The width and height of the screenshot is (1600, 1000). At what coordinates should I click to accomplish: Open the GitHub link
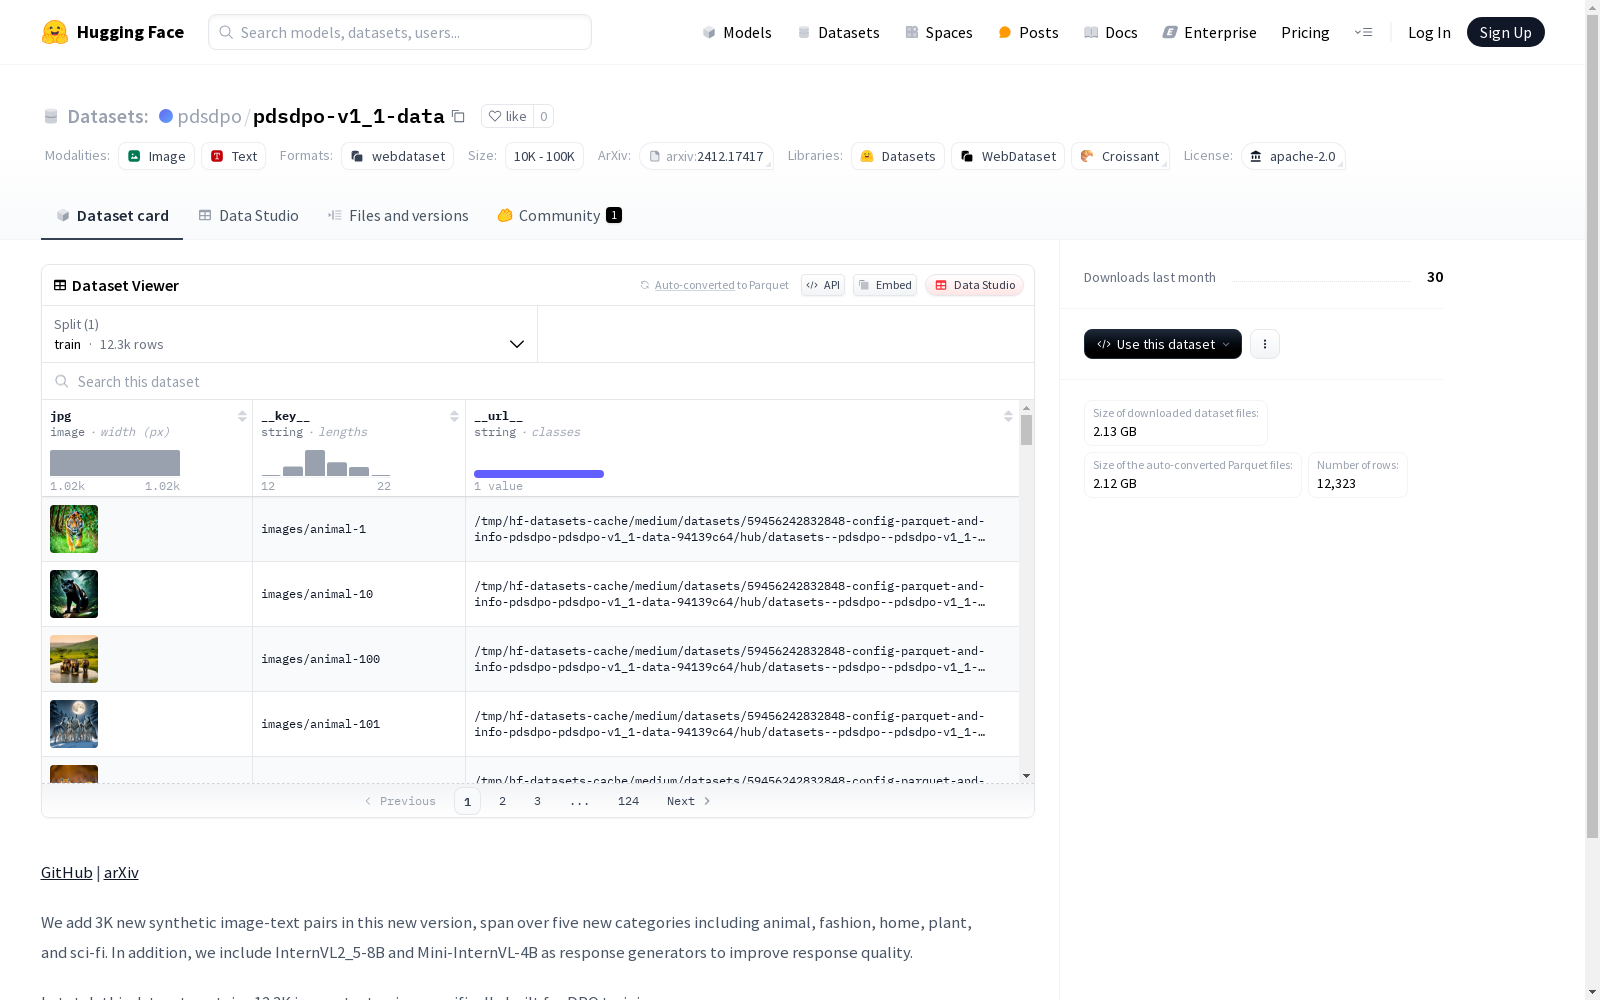[x=67, y=872]
